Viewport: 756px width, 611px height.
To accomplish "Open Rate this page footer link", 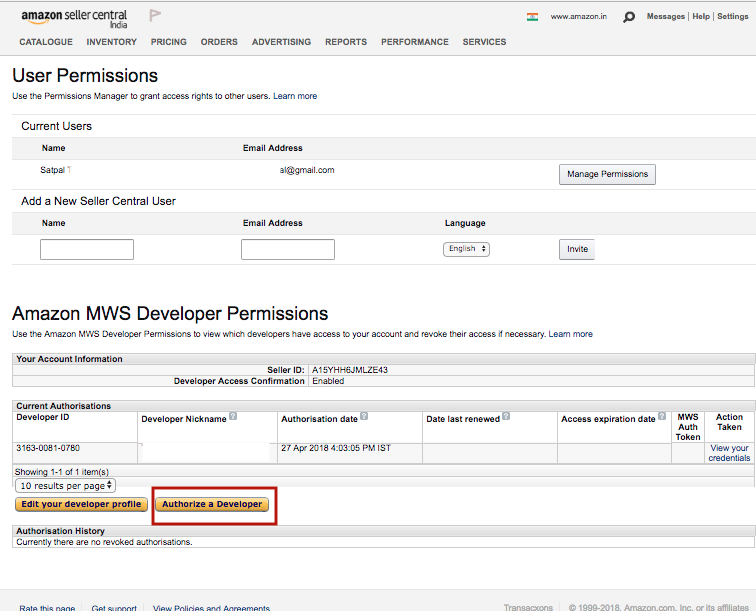I will 47,608.
